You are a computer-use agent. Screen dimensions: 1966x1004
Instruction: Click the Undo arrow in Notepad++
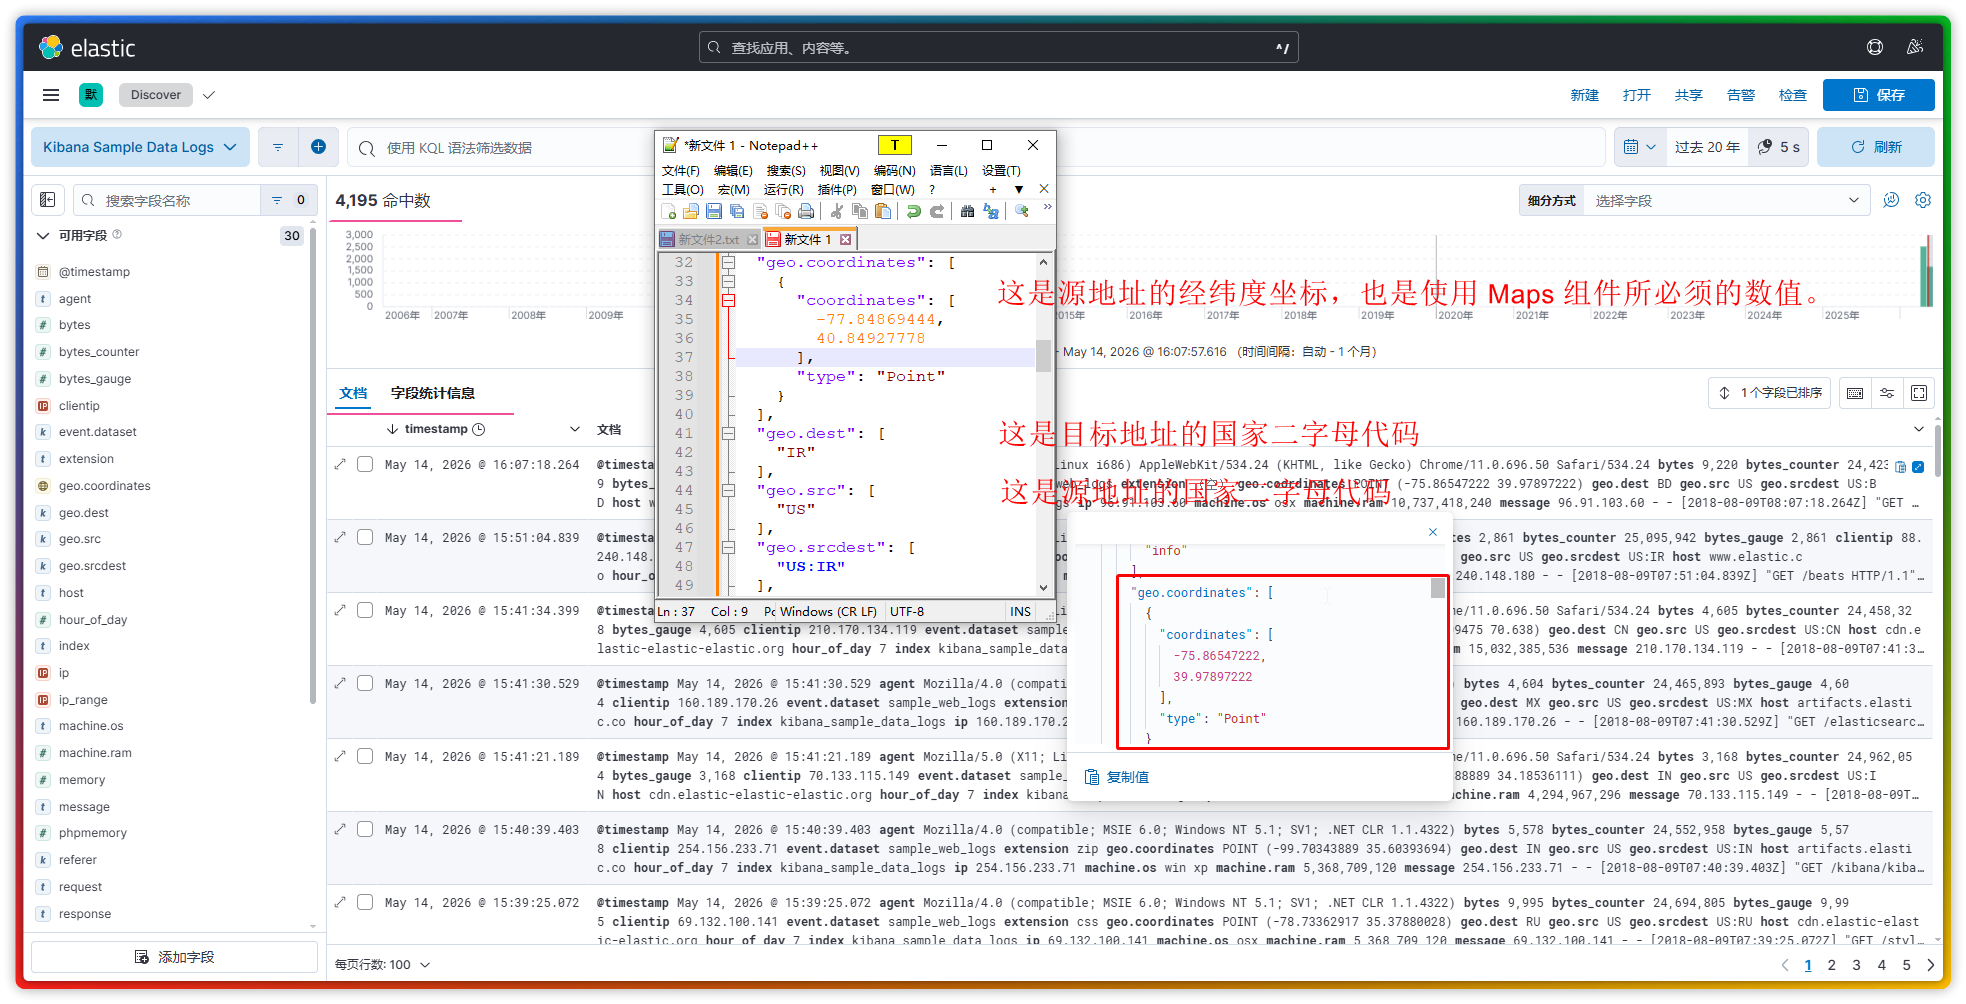[x=914, y=211]
